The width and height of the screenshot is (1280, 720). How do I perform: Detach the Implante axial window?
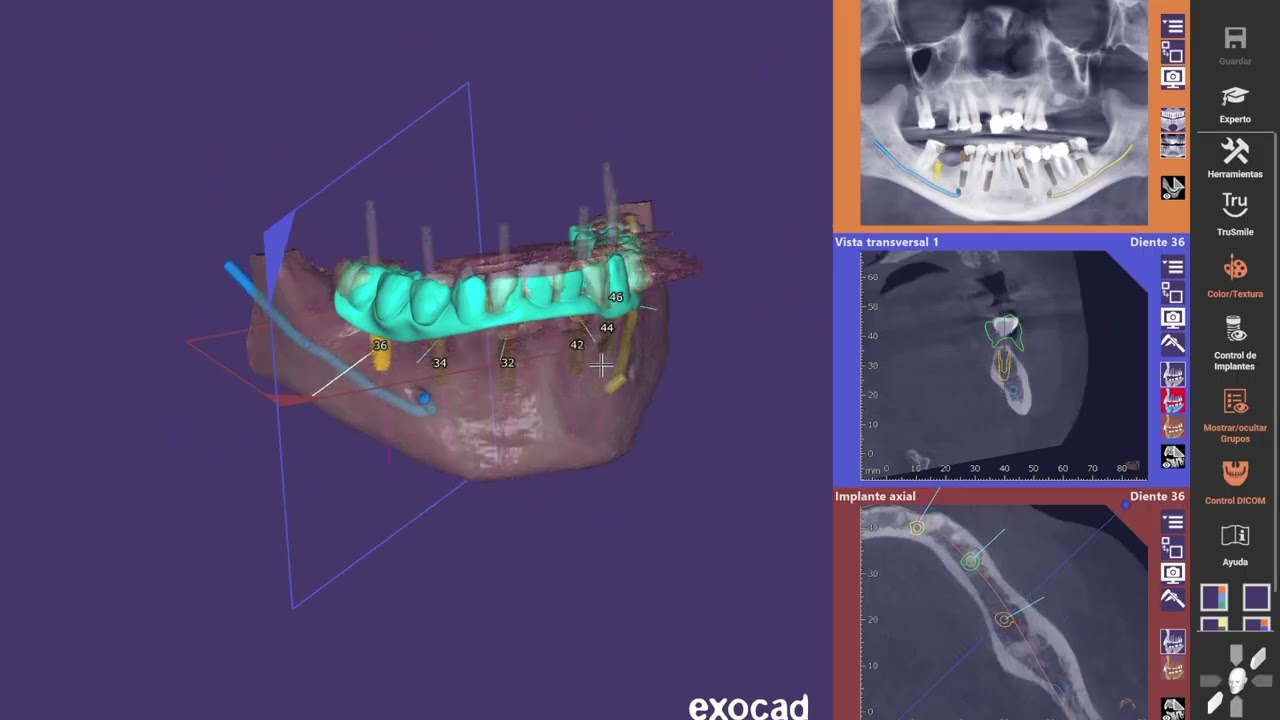(1173, 547)
